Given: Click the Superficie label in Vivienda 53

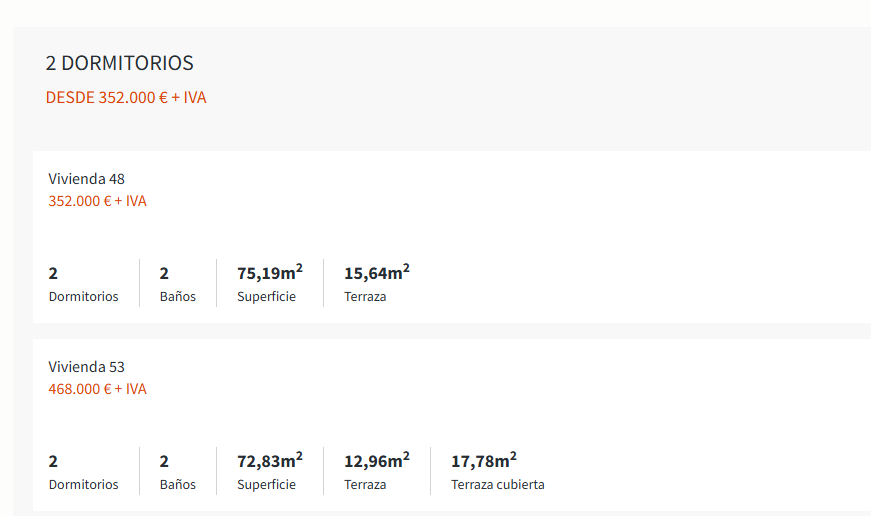Looking at the screenshot, I should click(267, 485).
